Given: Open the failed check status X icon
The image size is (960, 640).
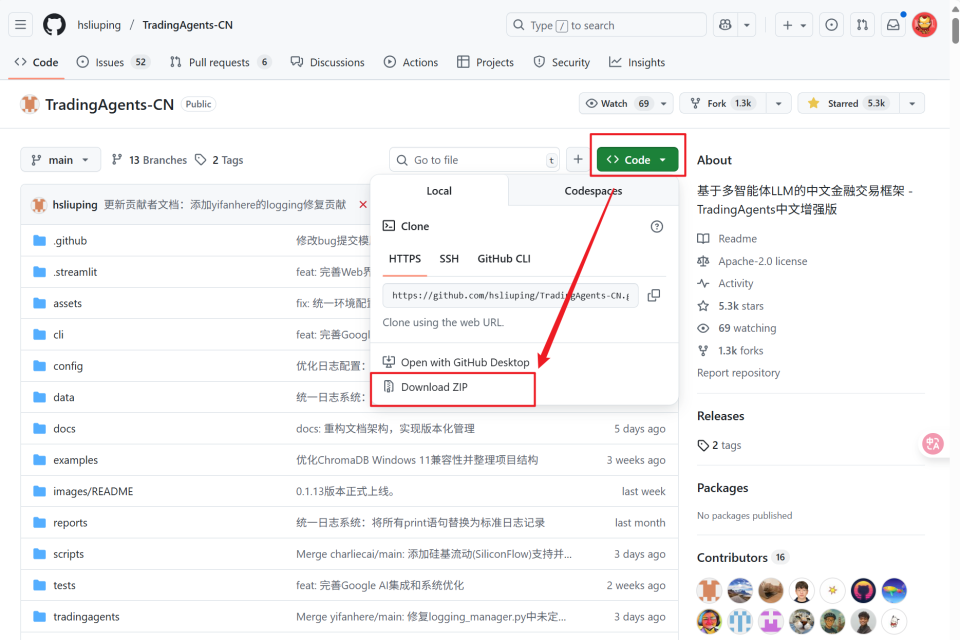Looking at the screenshot, I should click(363, 205).
